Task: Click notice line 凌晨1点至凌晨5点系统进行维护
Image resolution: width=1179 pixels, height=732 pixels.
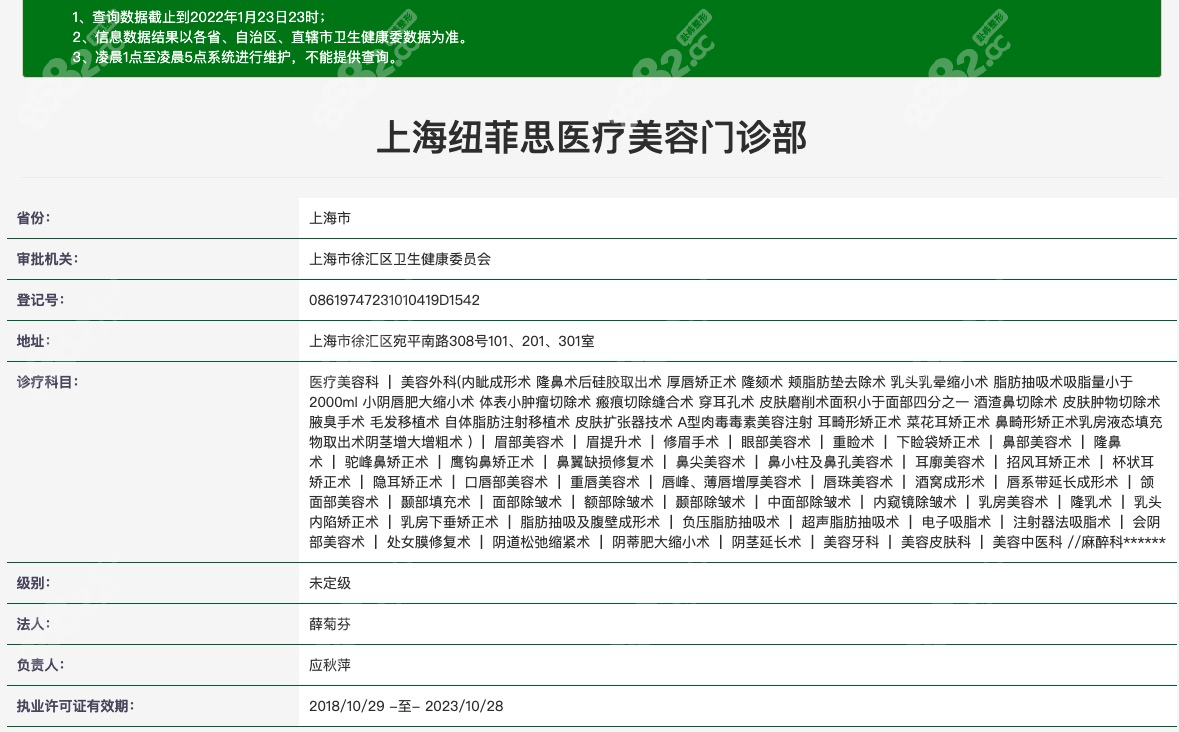Action: tap(238, 57)
